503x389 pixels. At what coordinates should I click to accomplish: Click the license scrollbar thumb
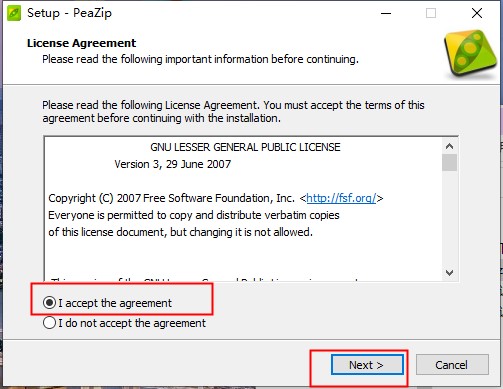point(449,162)
